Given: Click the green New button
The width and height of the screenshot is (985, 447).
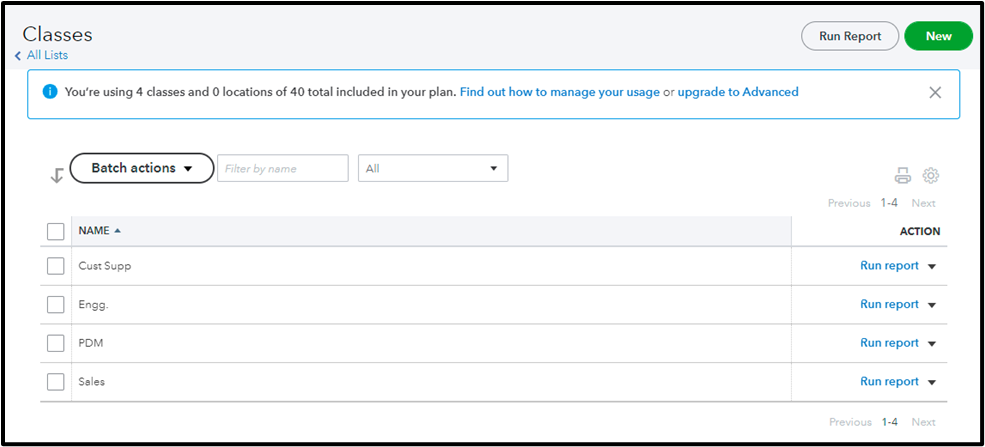Looking at the screenshot, I should pos(939,36).
